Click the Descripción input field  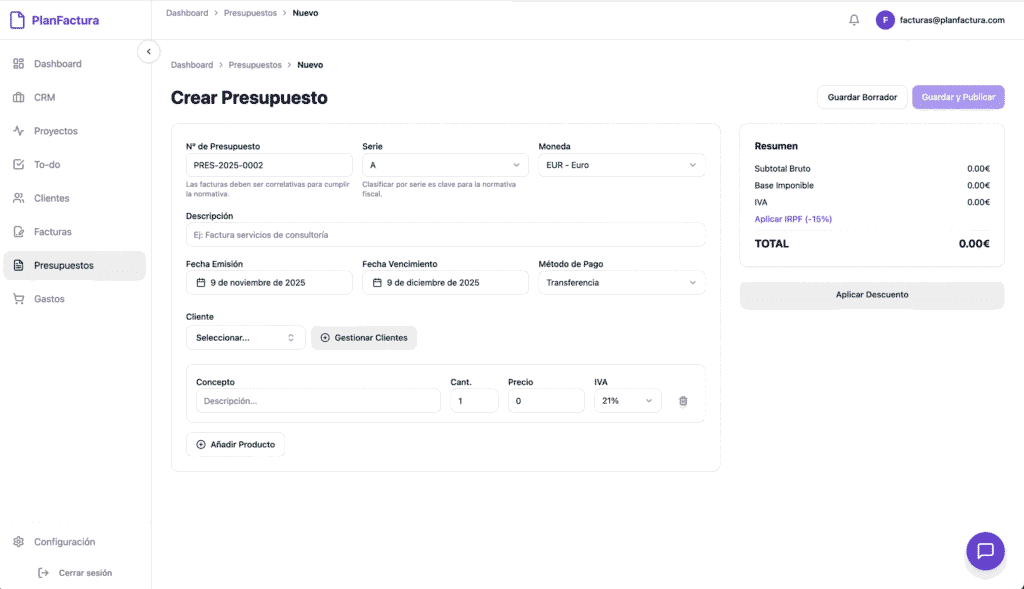click(x=447, y=235)
